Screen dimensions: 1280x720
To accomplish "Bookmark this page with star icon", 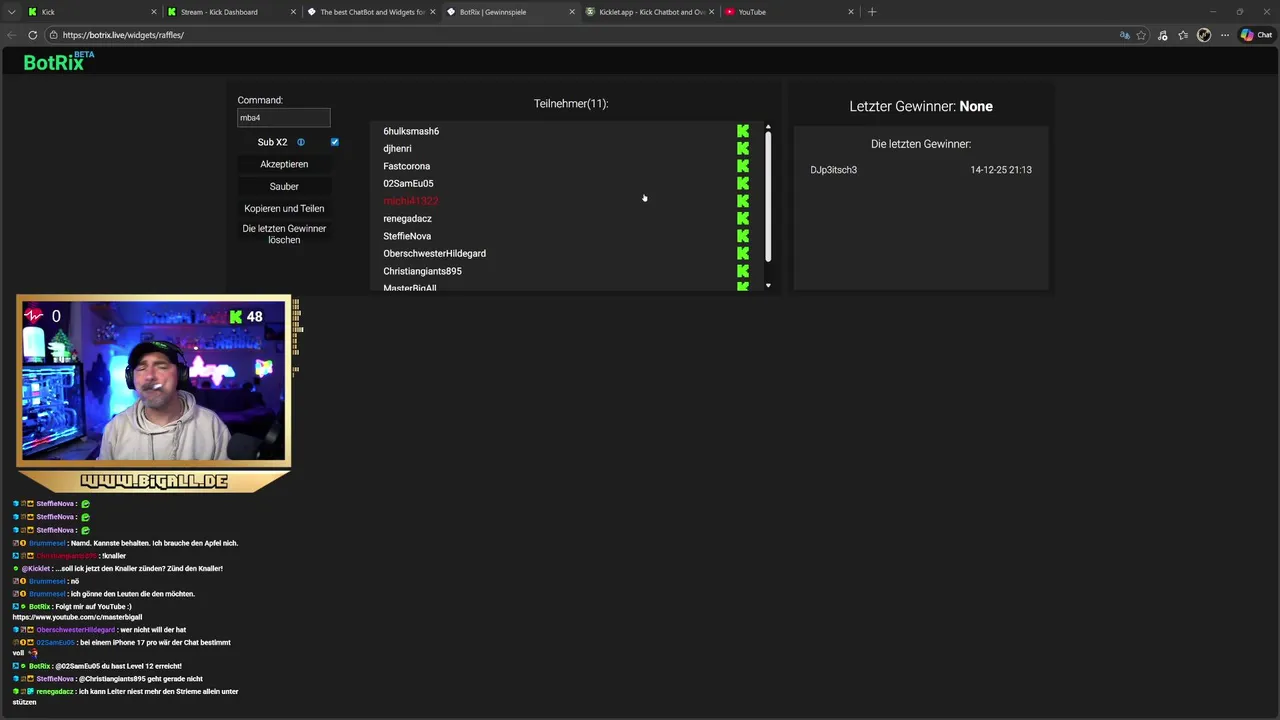I will 1141,35.
